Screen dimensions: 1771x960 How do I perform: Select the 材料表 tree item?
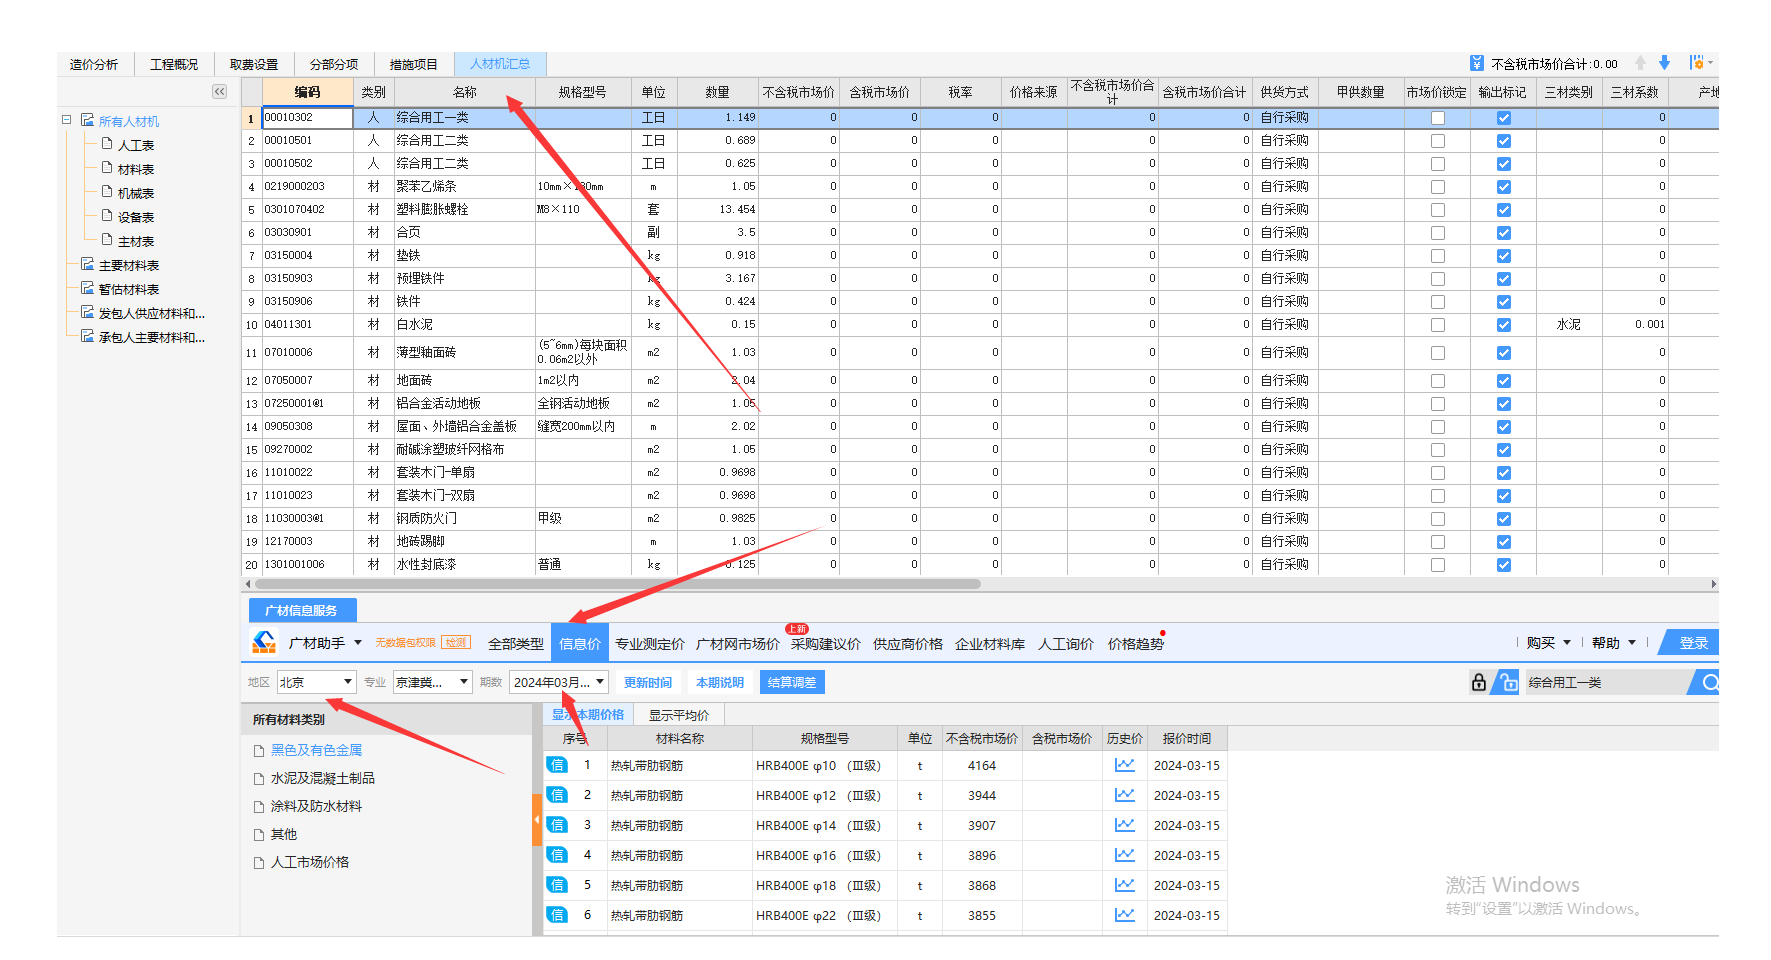point(136,169)
